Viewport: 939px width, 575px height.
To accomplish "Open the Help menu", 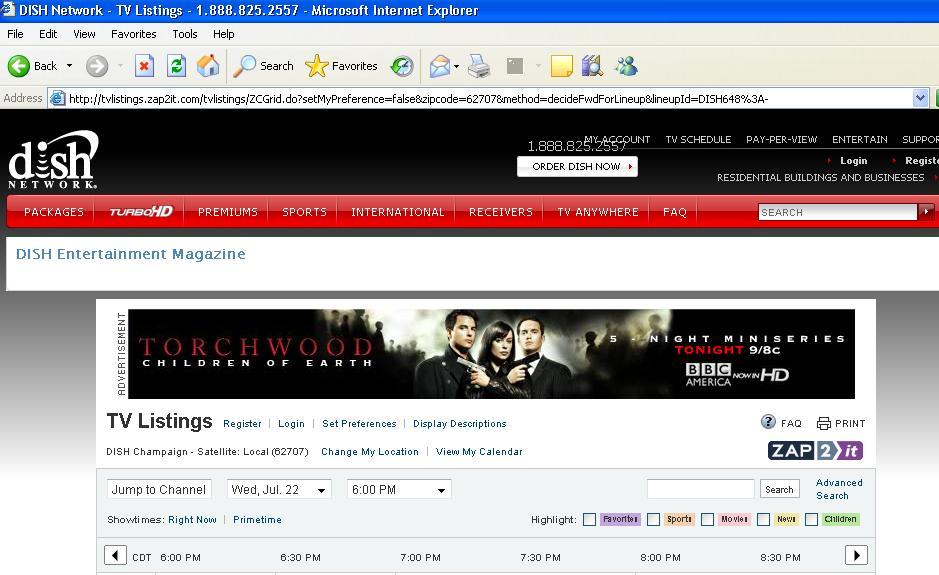I will pyautogui.click(x=223, y=34).
